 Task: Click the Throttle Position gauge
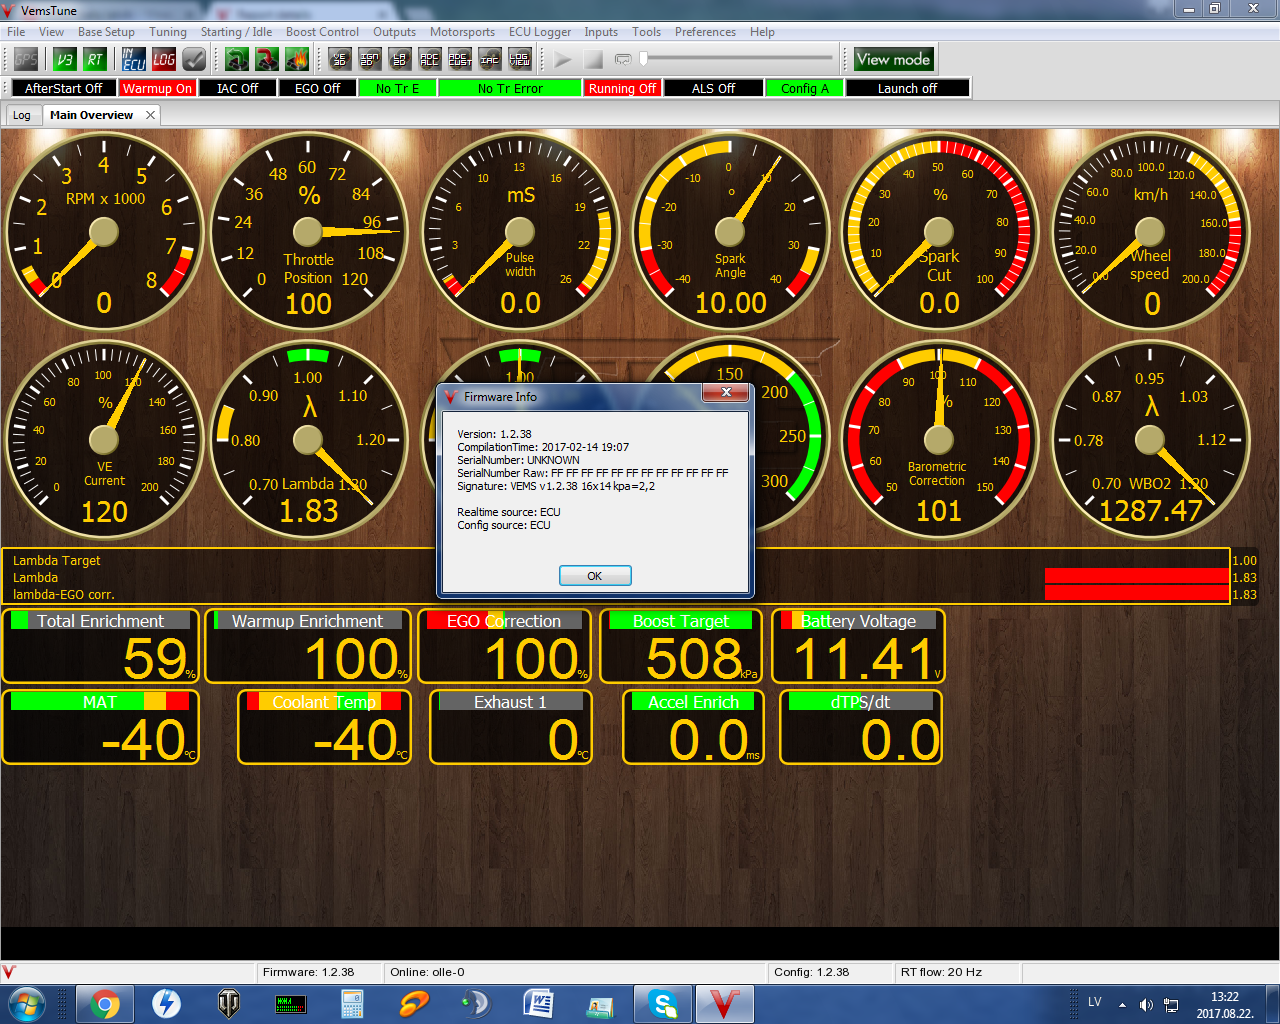[308, 232]
